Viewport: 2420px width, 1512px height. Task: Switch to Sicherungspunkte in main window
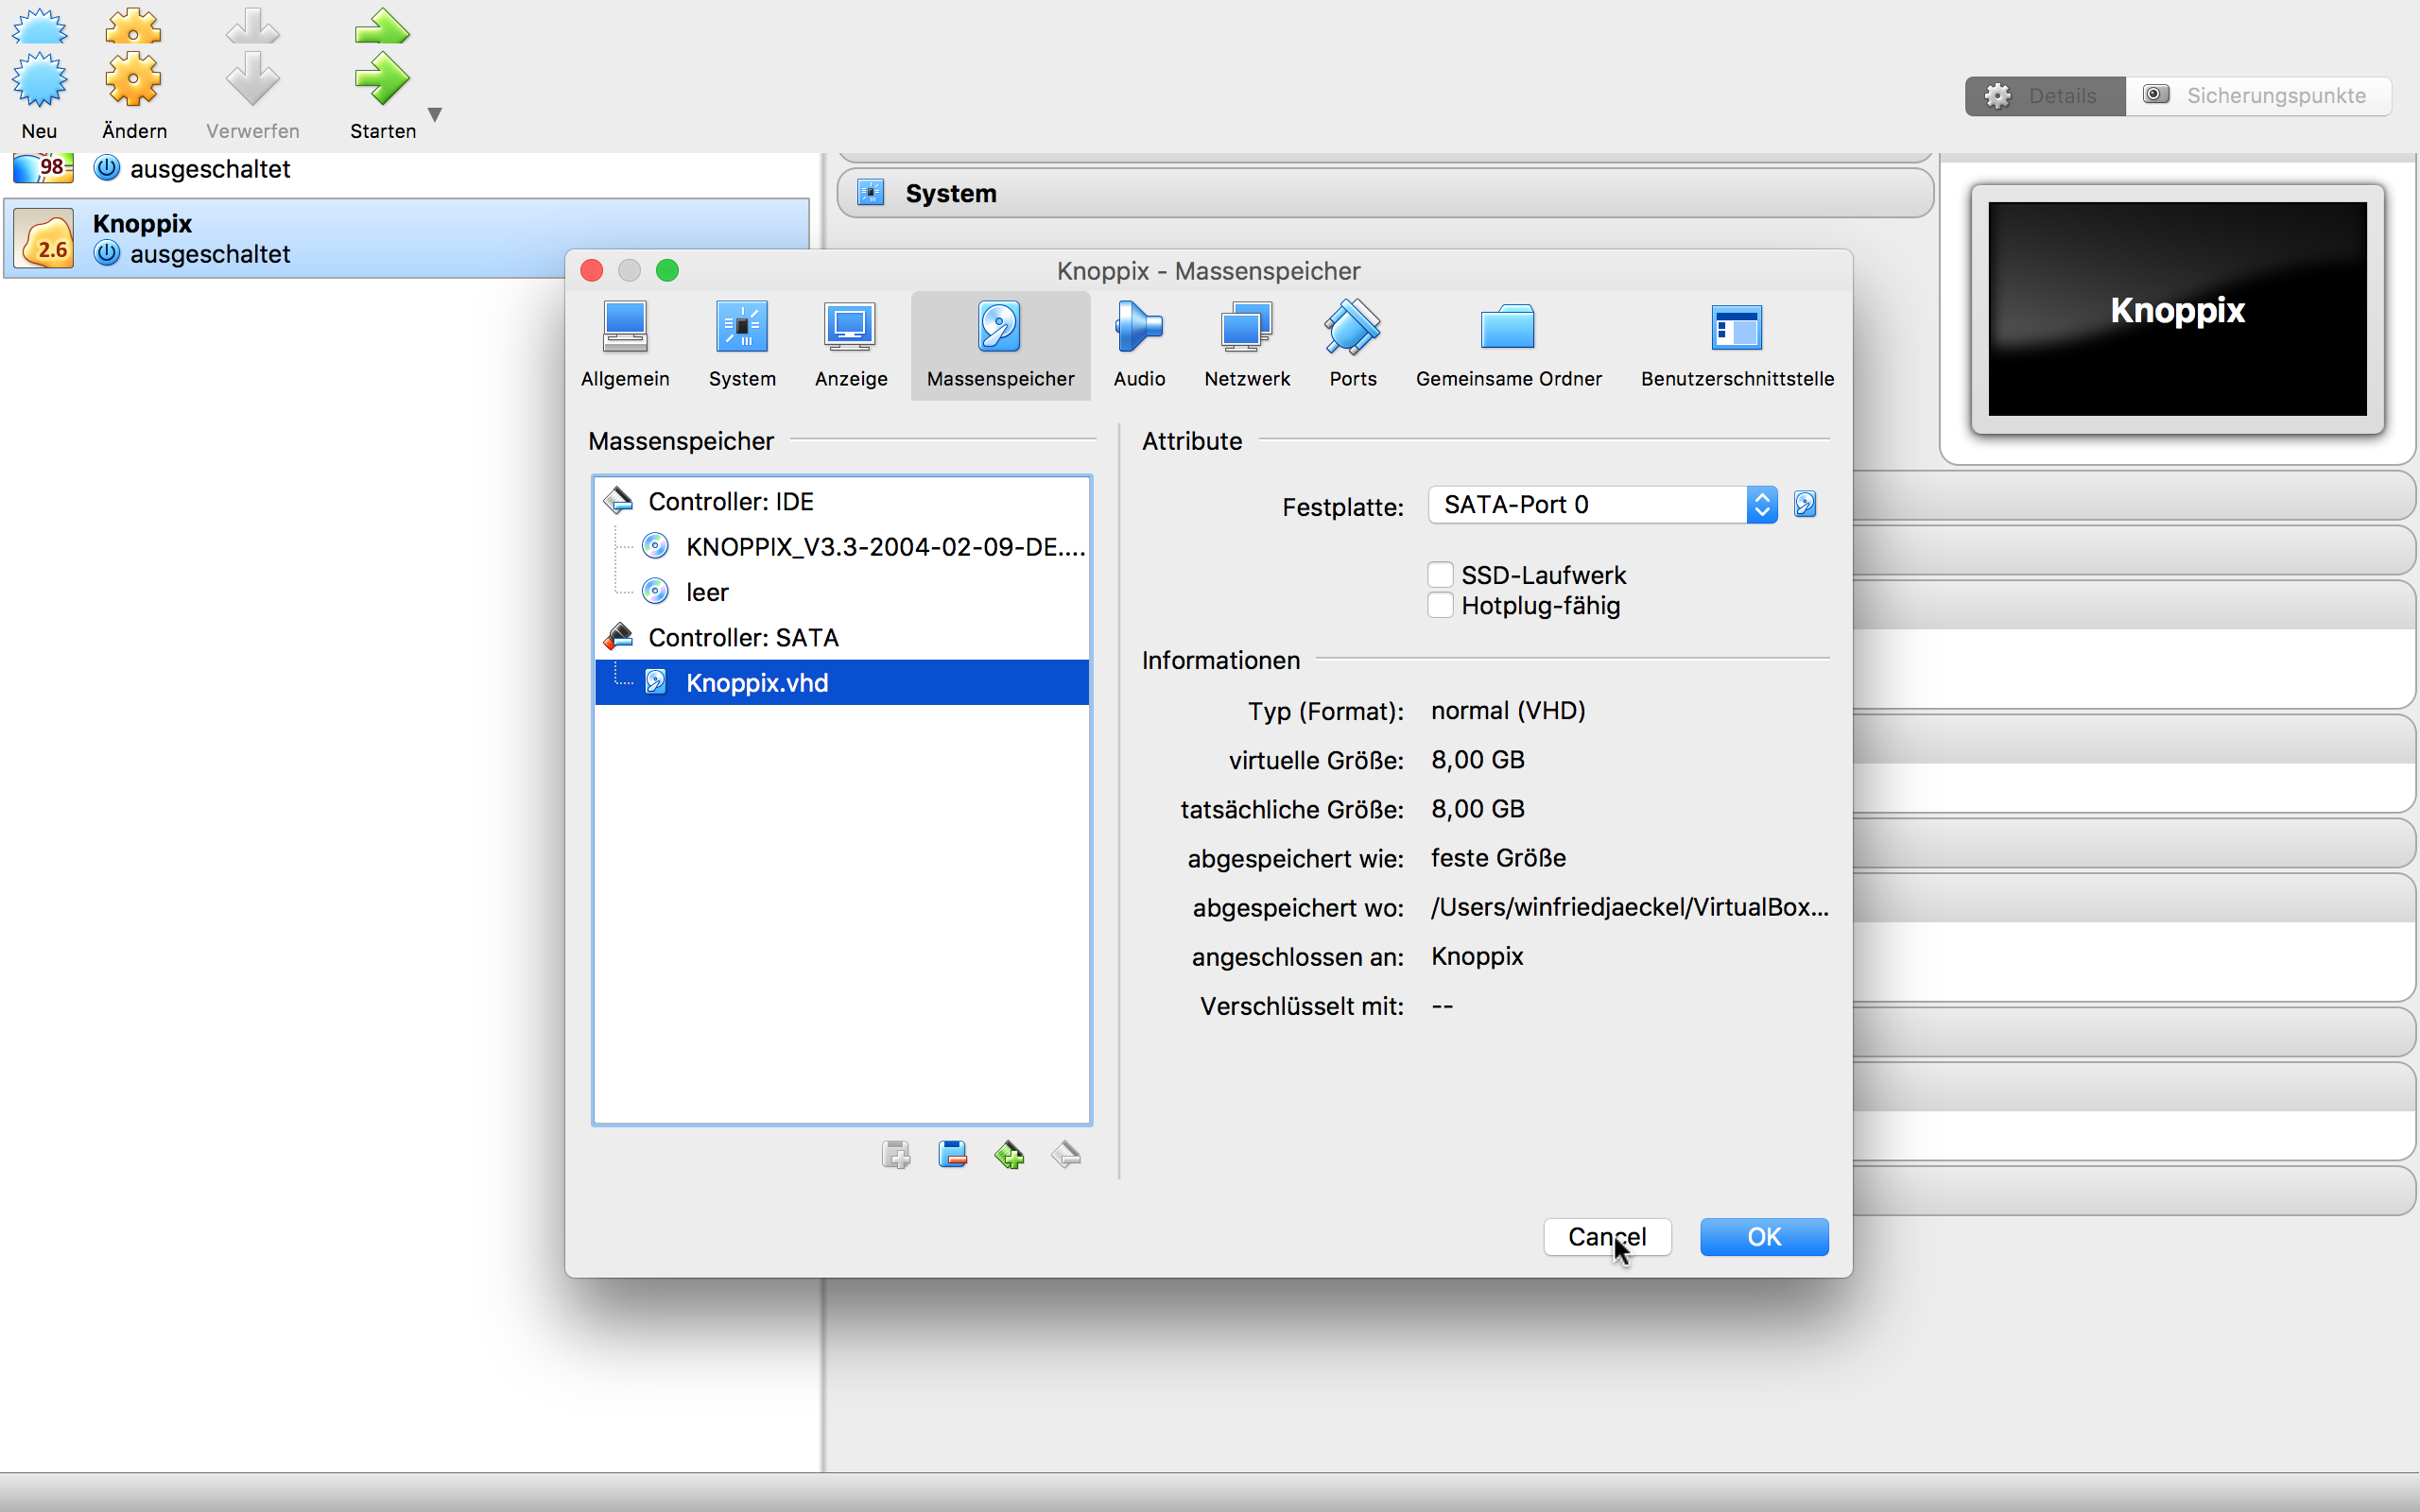click(x=2258, y=96)
